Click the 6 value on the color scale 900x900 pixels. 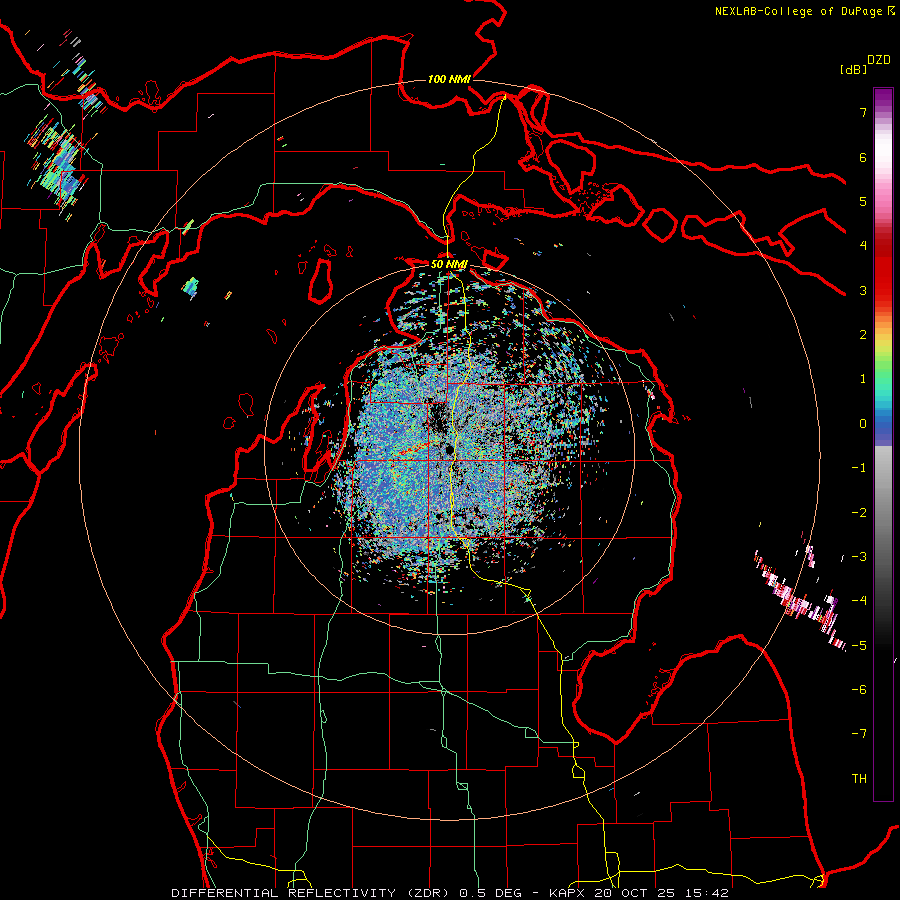pyautogui.click(x=863, y=157)
